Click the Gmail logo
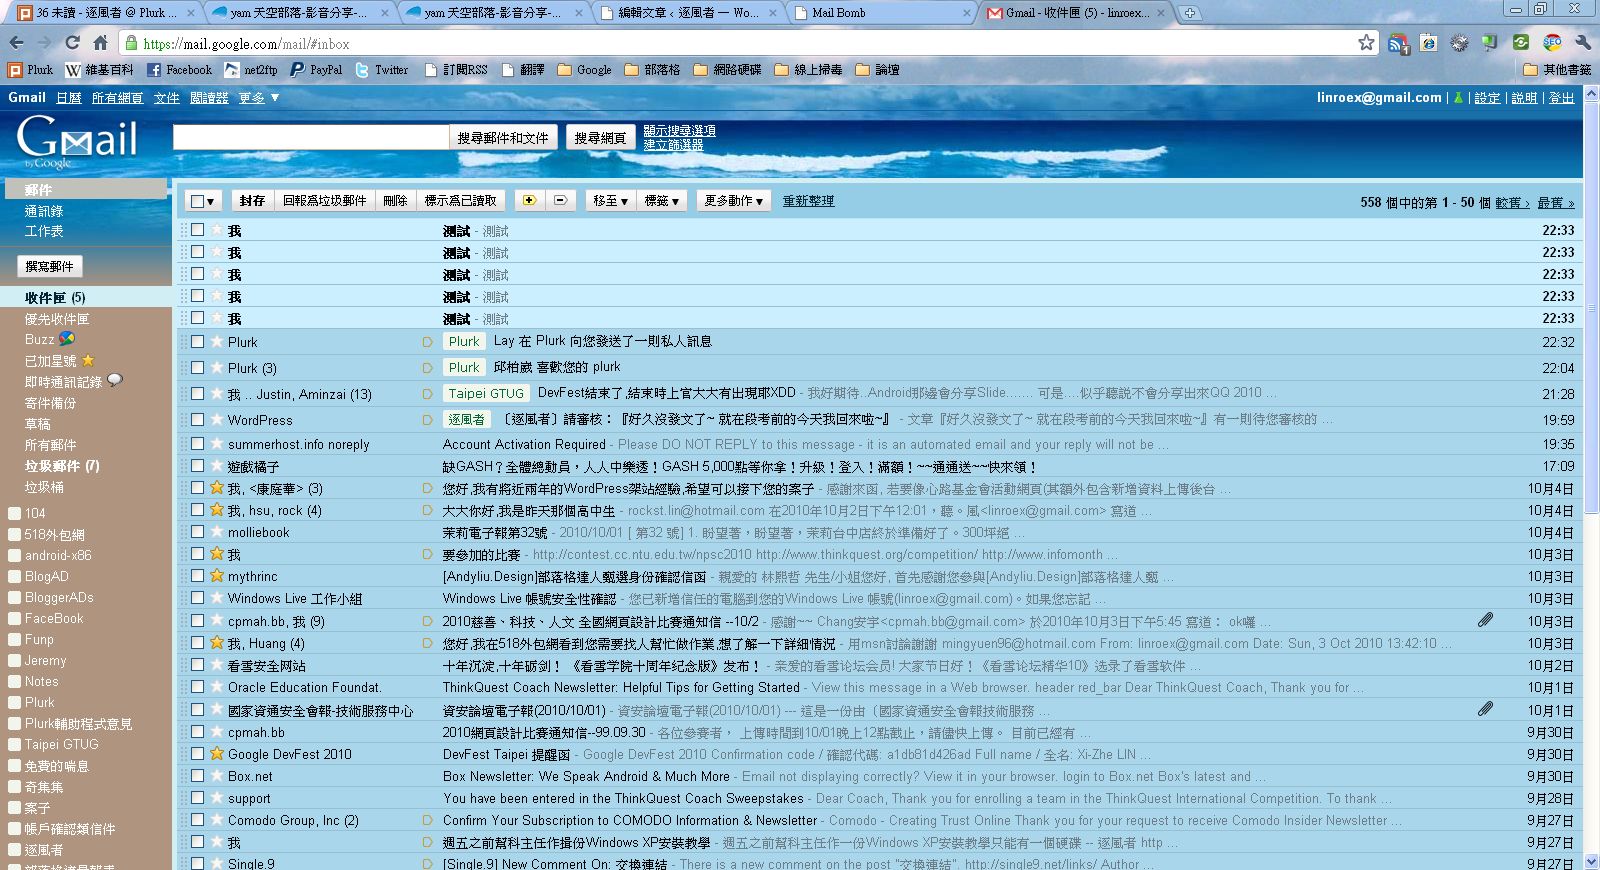Viewport: 1600px width, 870px height. click(76, 141)
